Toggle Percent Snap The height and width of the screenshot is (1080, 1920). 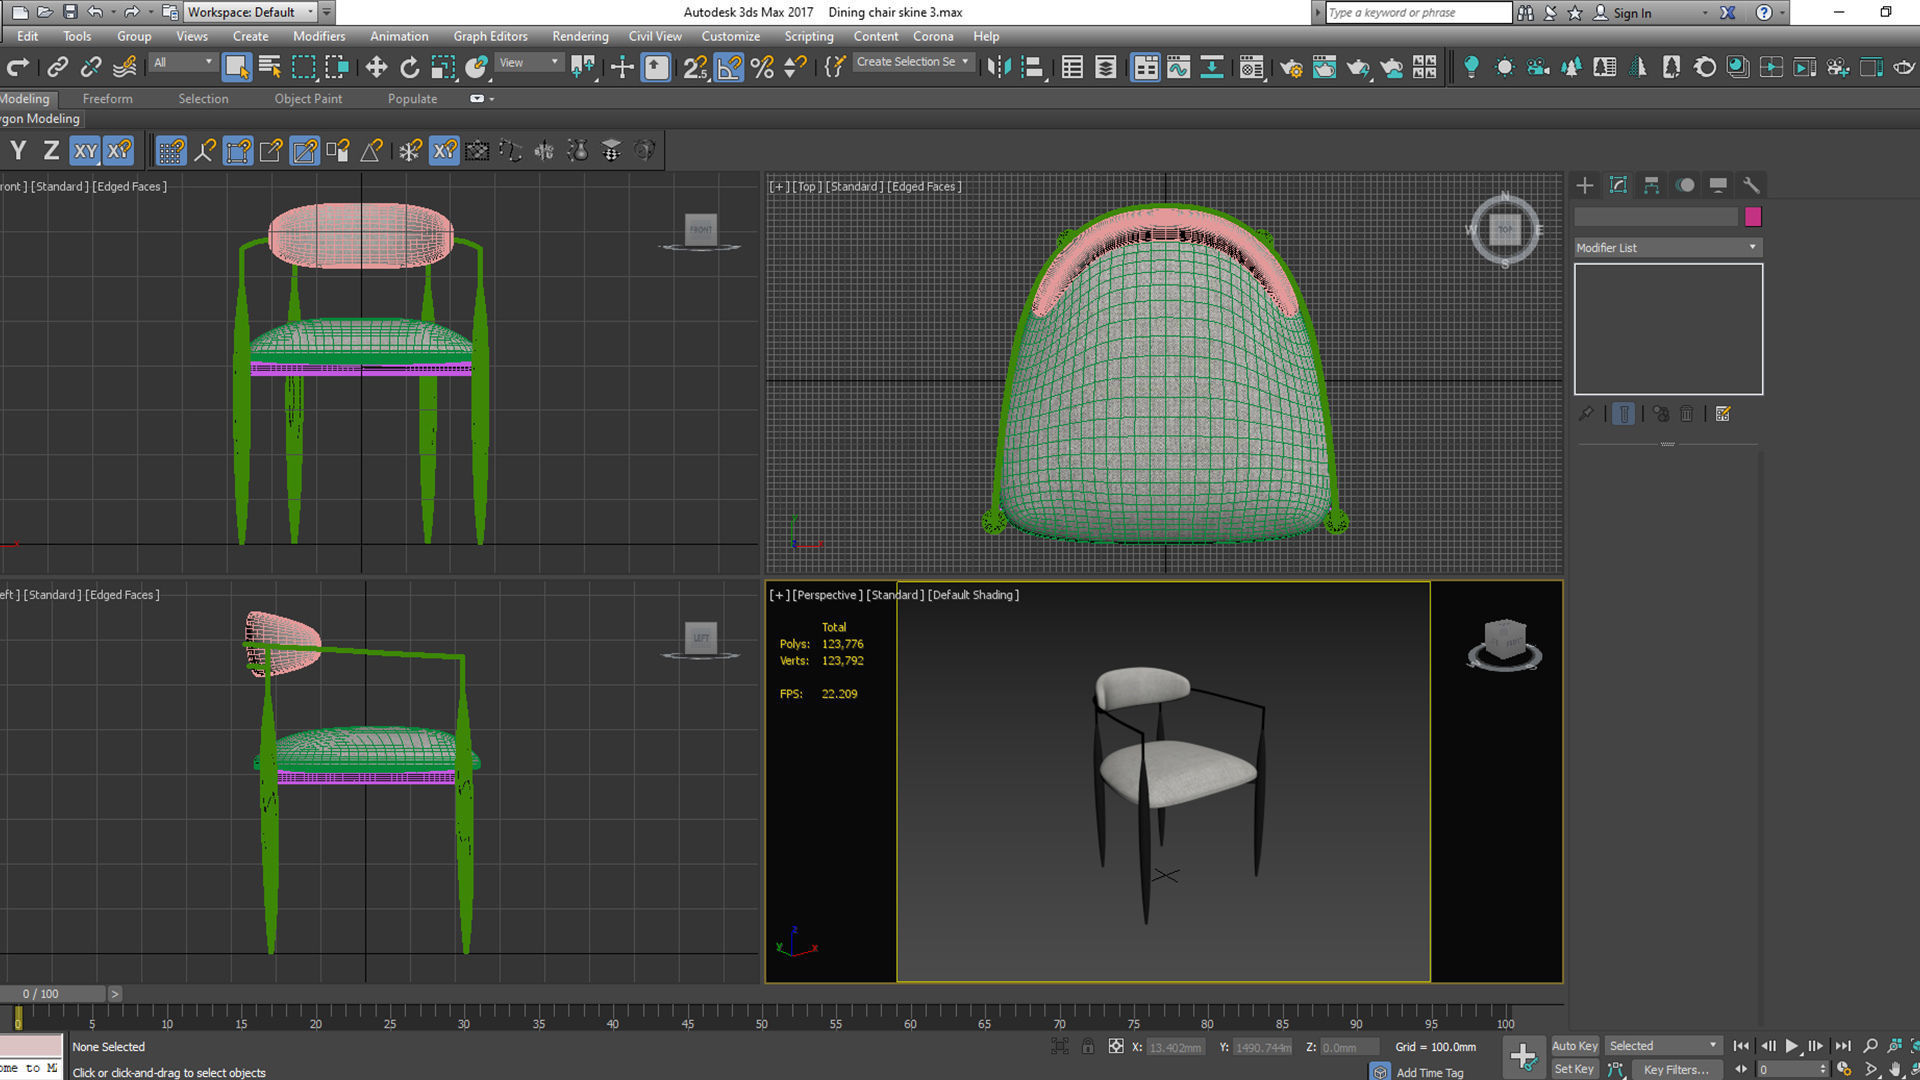[x=762, y=67]
